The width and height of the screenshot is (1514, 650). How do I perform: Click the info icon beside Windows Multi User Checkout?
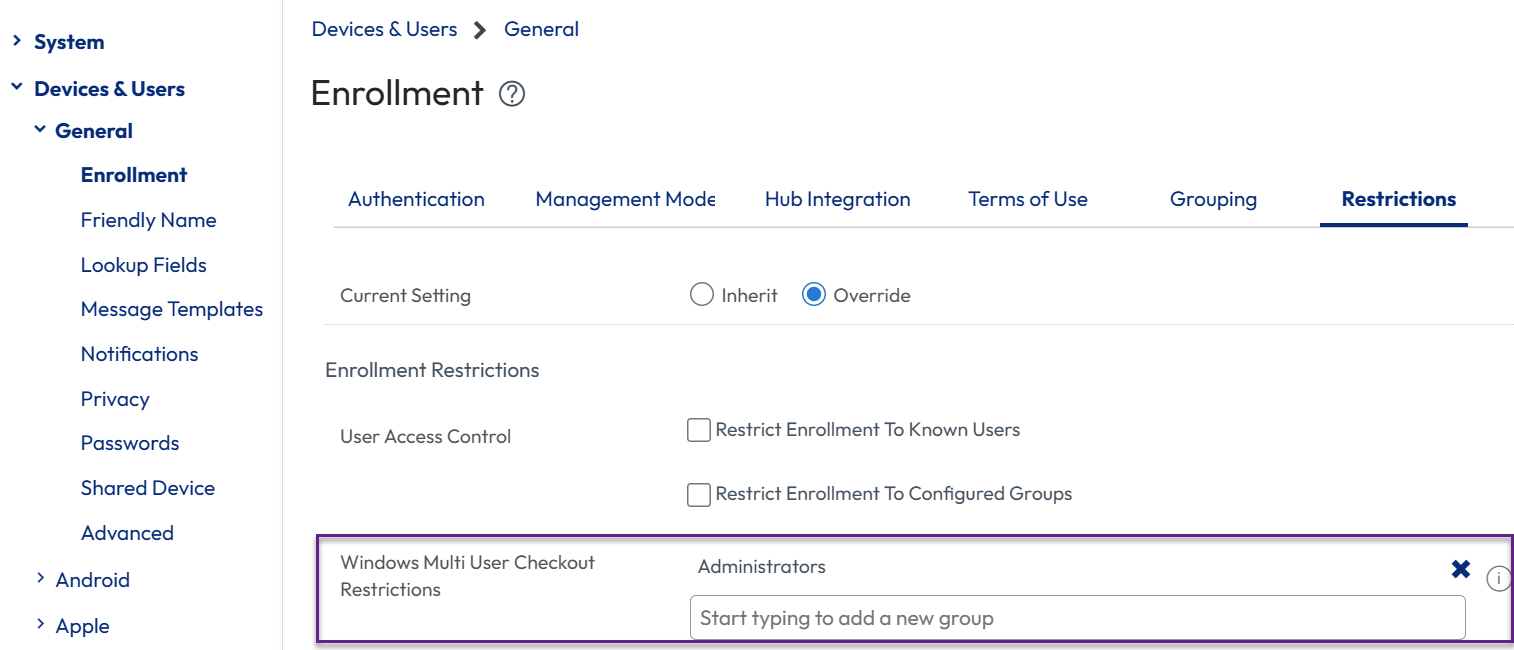click(1498, 579)
